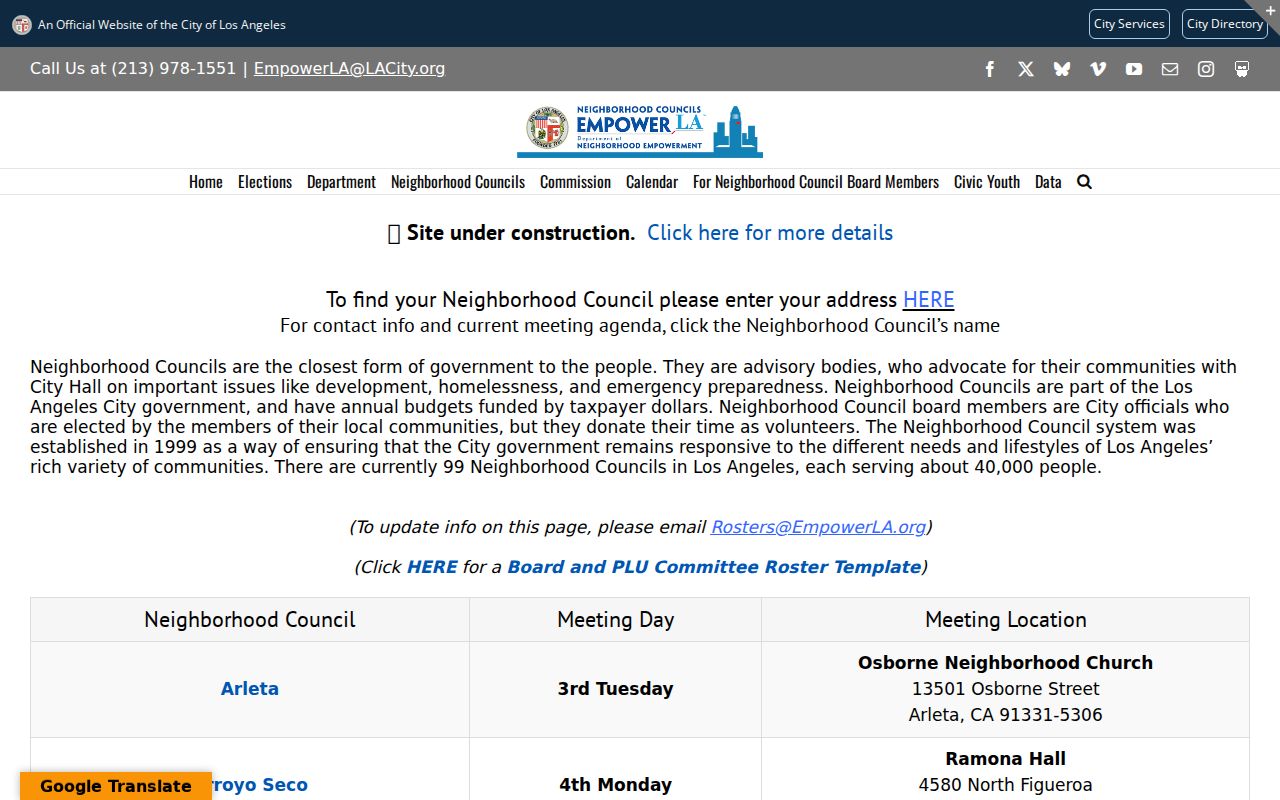
Task: Open the Commission menu item
Action: point(575,182)
